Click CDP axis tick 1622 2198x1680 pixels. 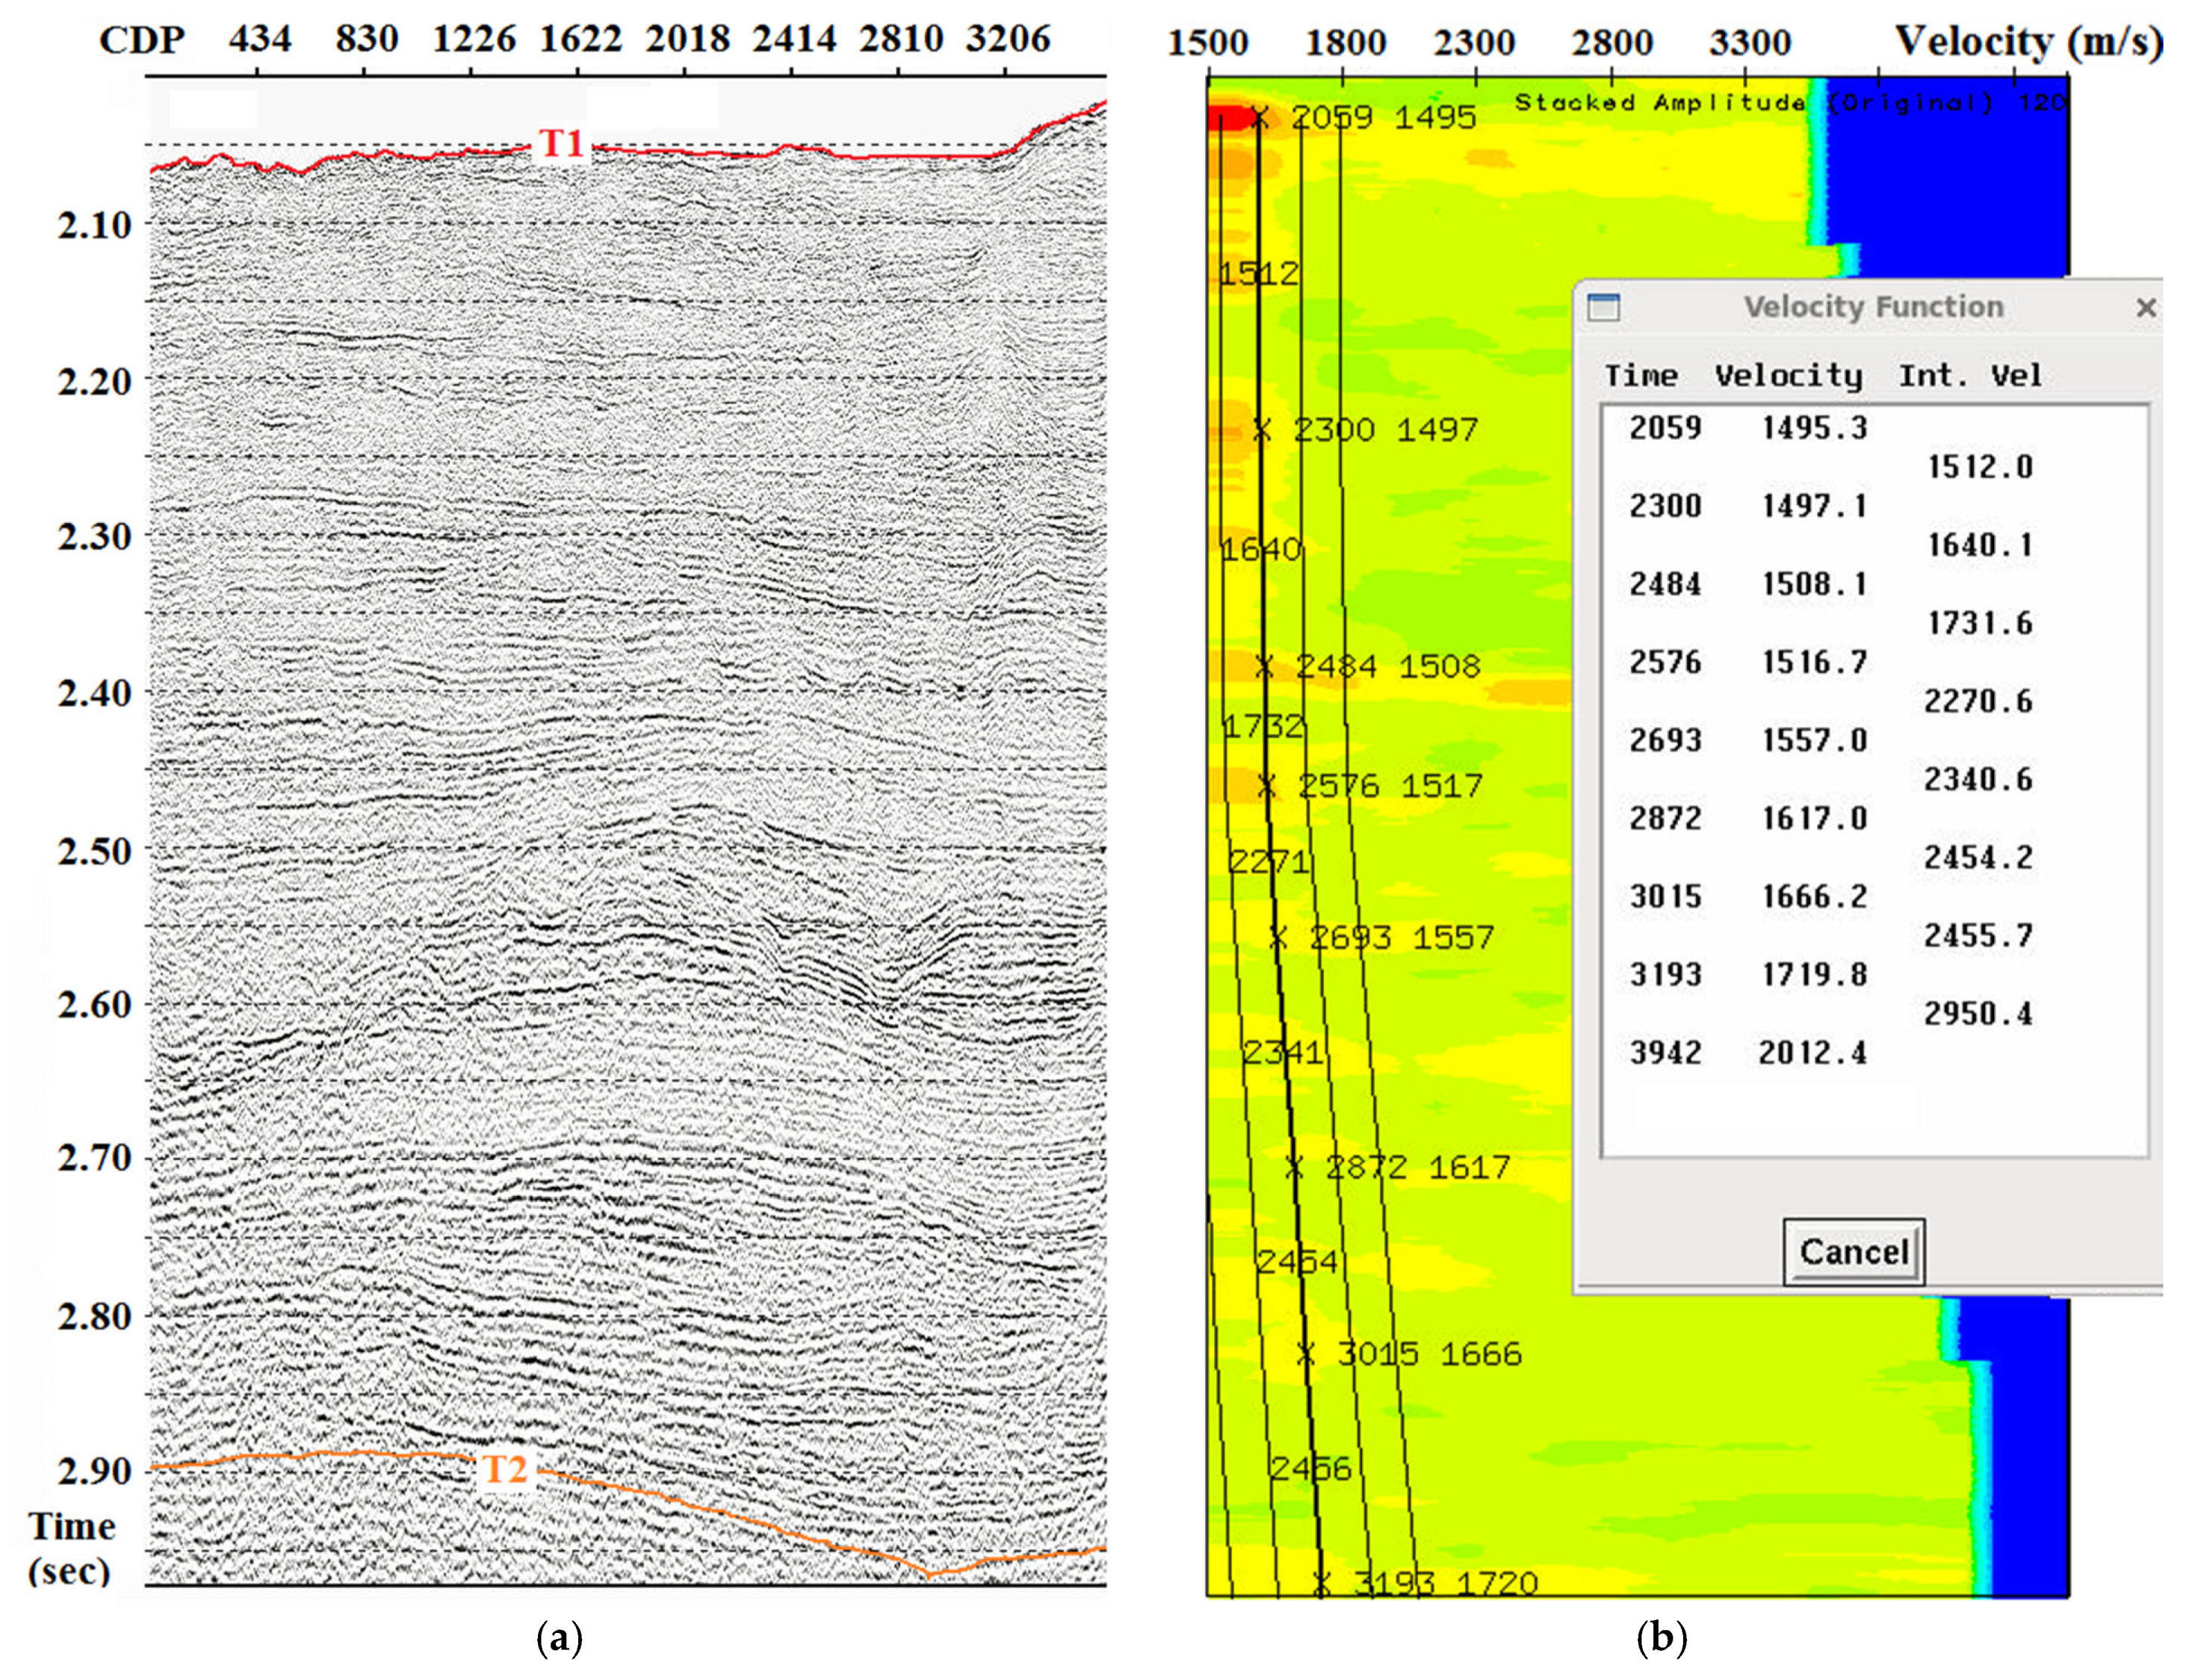point(580,39)
